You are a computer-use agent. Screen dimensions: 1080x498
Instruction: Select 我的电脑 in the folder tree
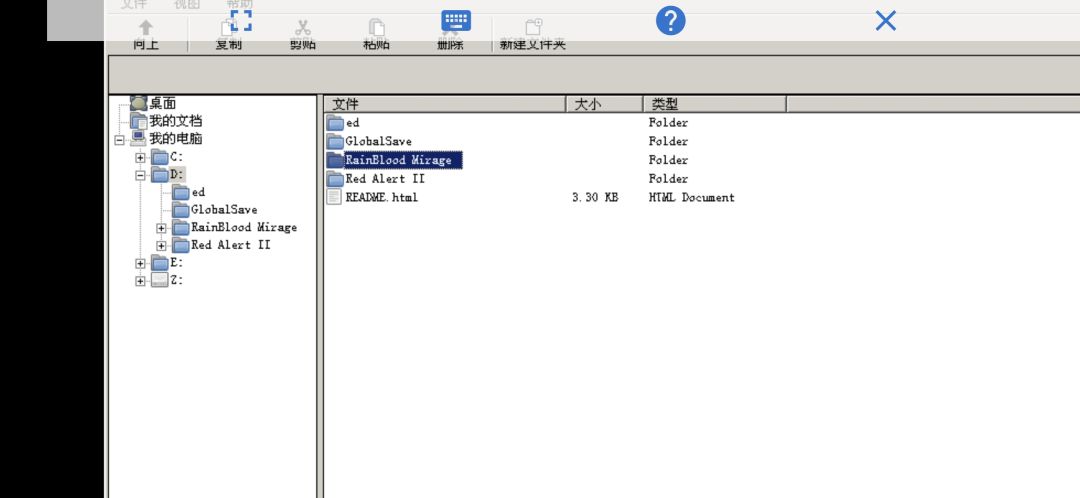pyautogui.click(x=176, y=138)
